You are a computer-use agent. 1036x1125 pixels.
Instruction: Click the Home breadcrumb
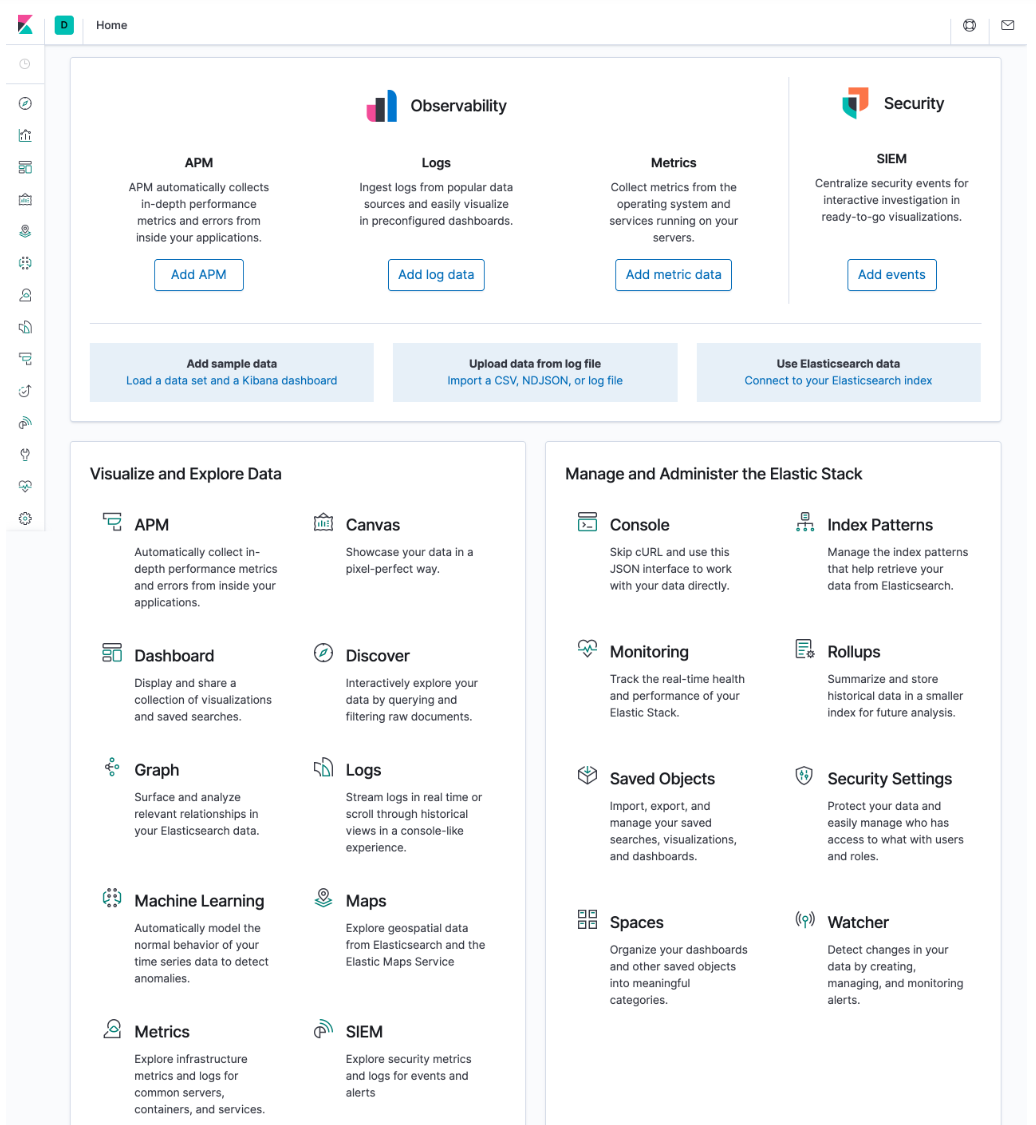(x=111, y=25)
